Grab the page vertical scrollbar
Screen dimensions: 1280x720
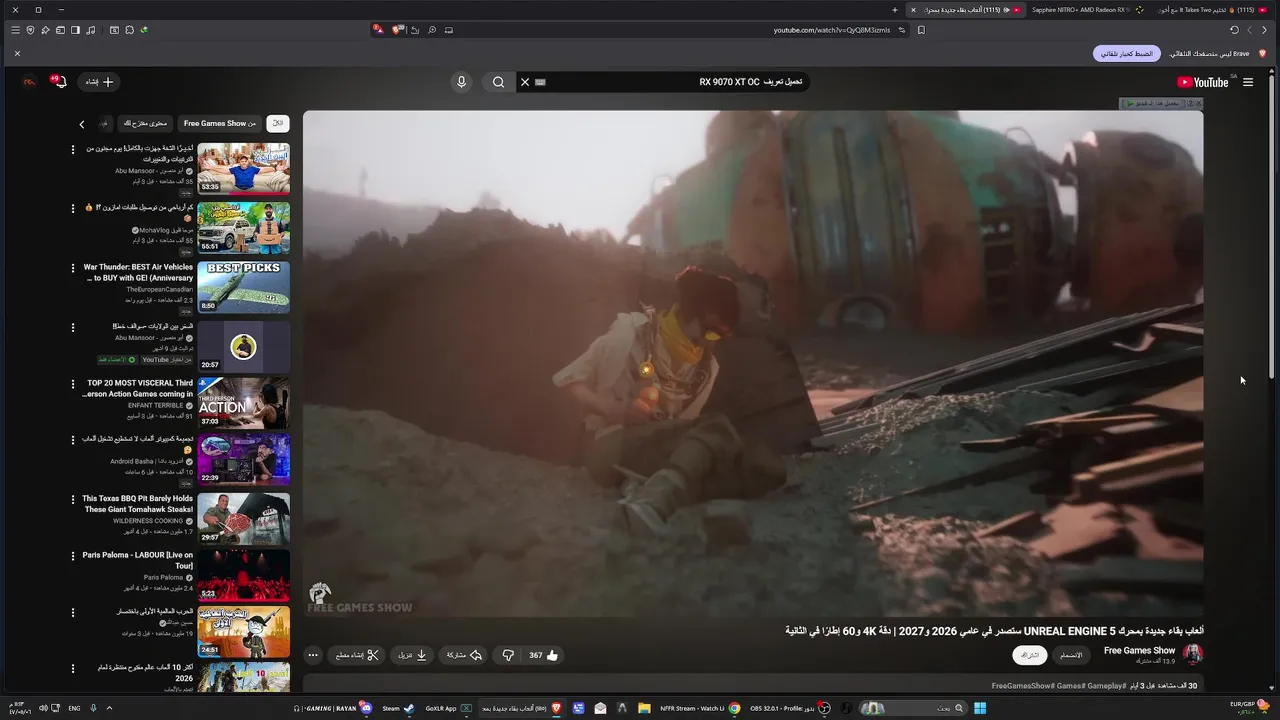click(x=1272, y=225)
